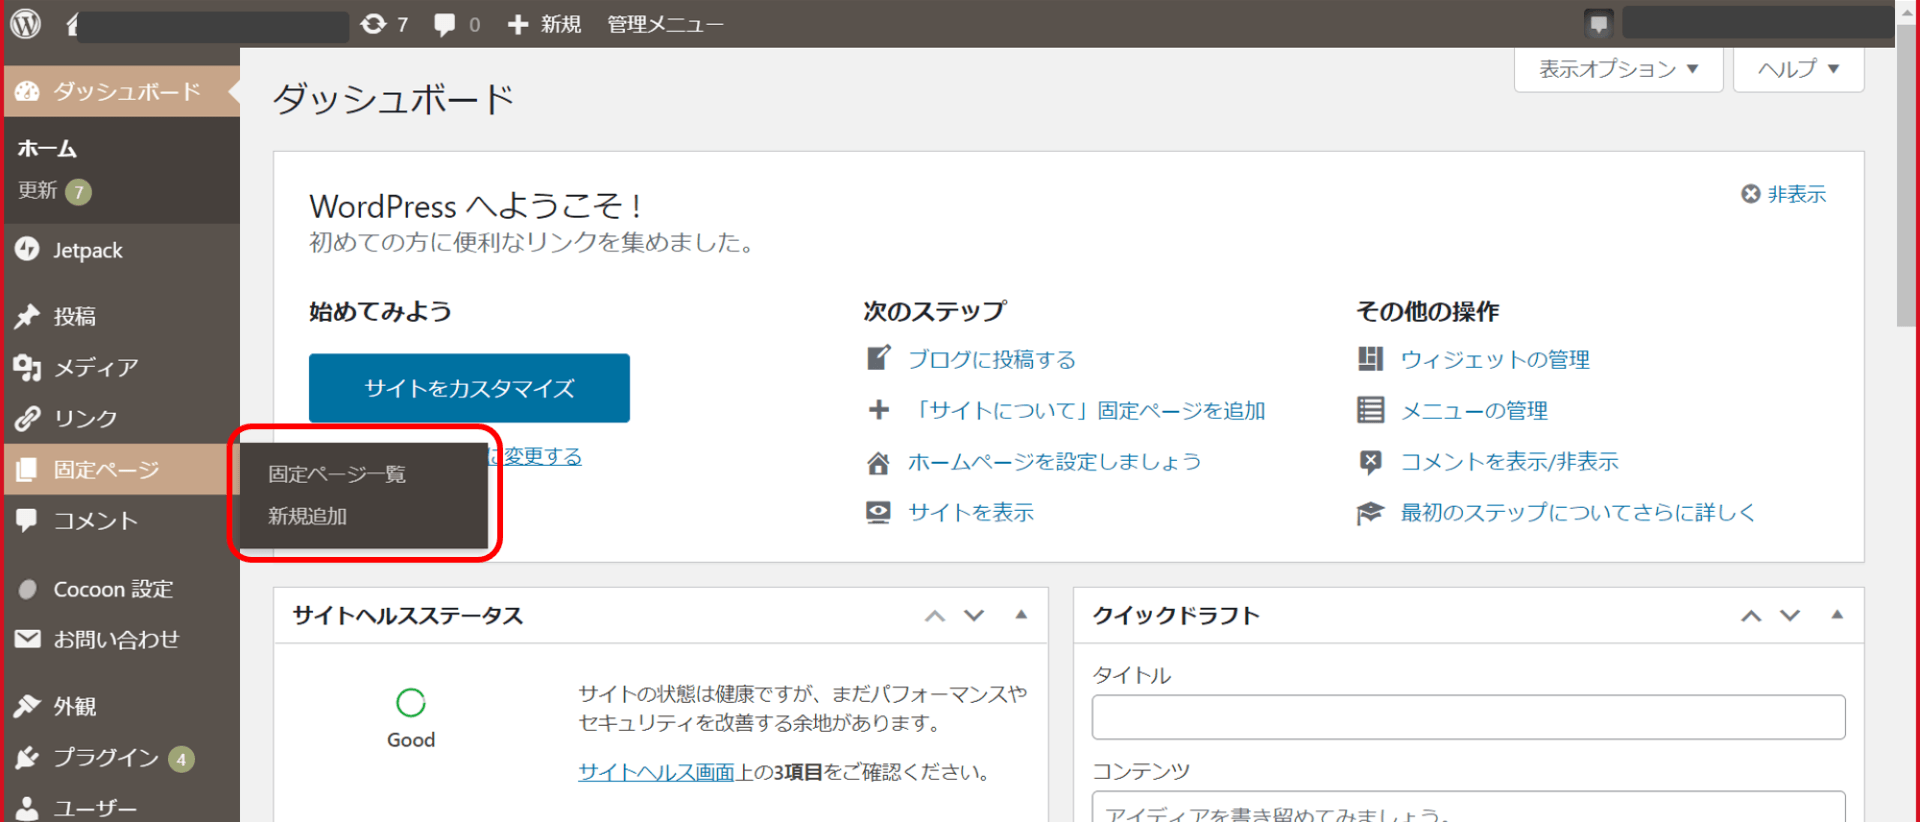The width and height of the screenshot is (1920, 822).
Task: Open Jetpack from the sidebar
Action: 88,250
